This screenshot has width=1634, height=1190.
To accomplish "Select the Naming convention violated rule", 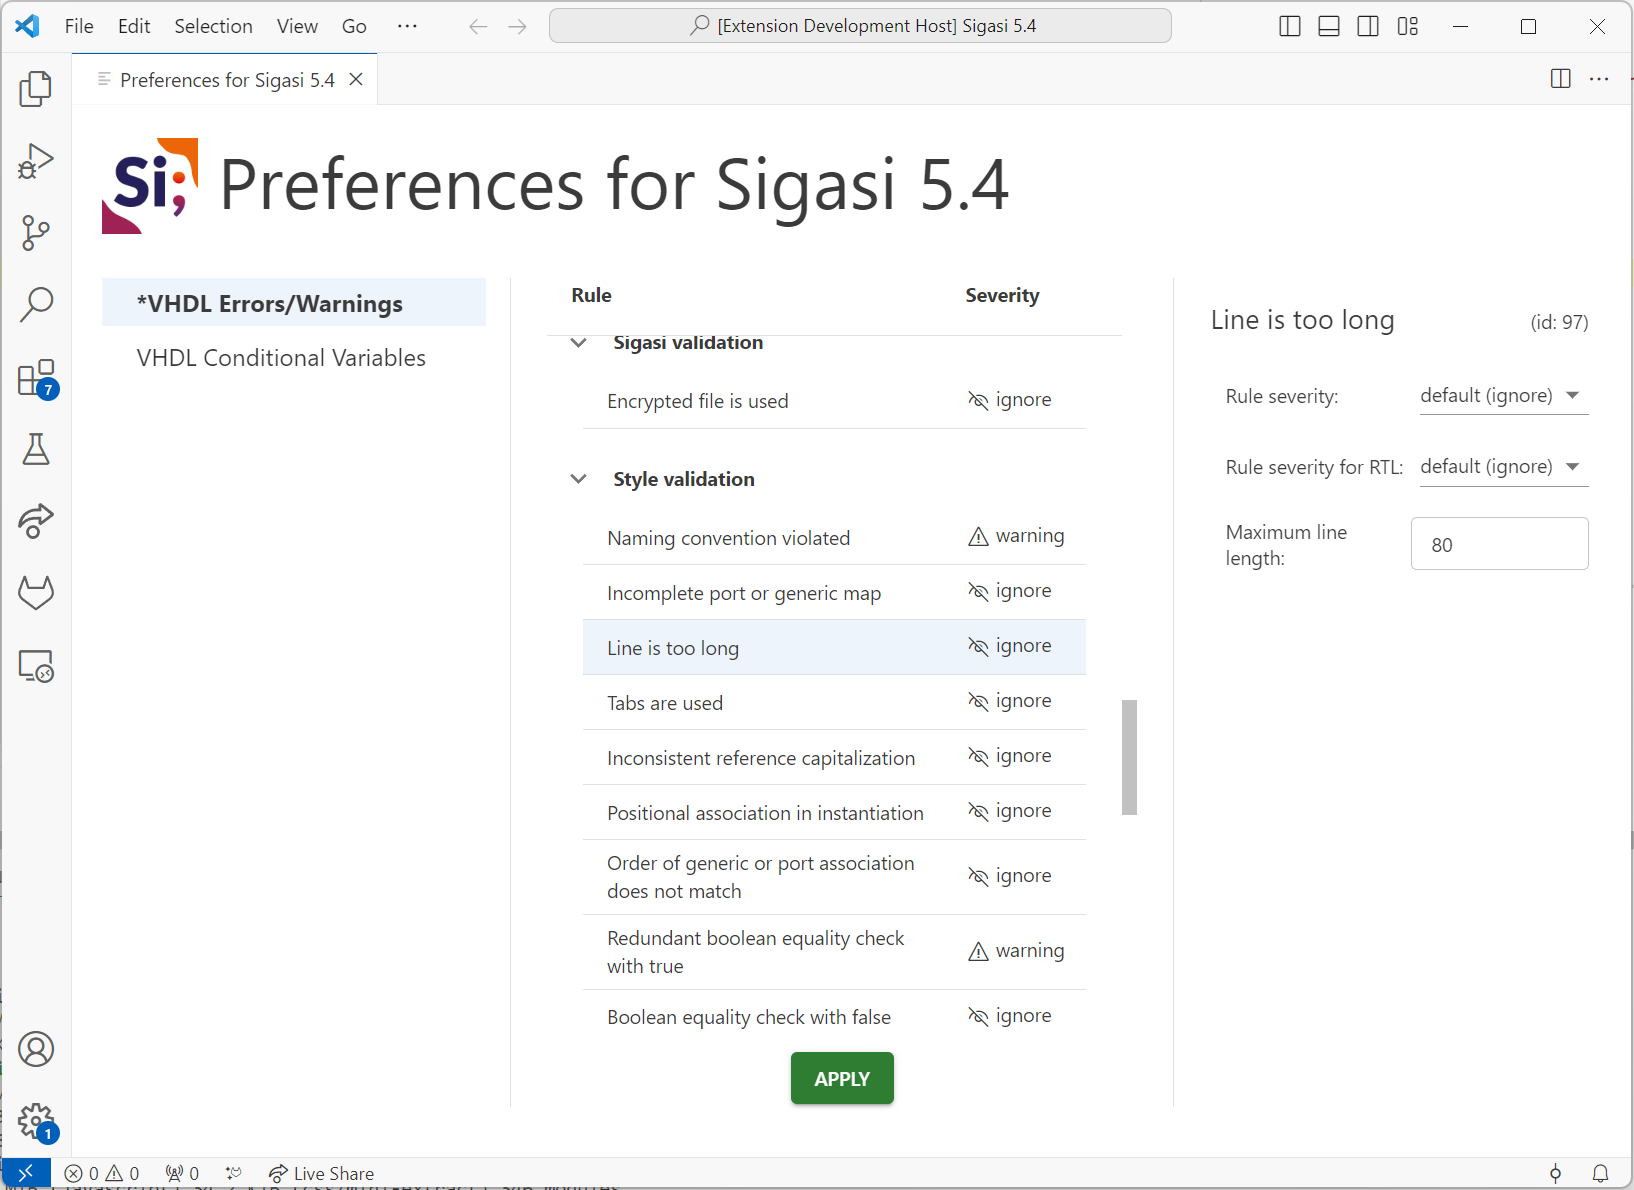I will pyautogui.click(x=834, y=538).
